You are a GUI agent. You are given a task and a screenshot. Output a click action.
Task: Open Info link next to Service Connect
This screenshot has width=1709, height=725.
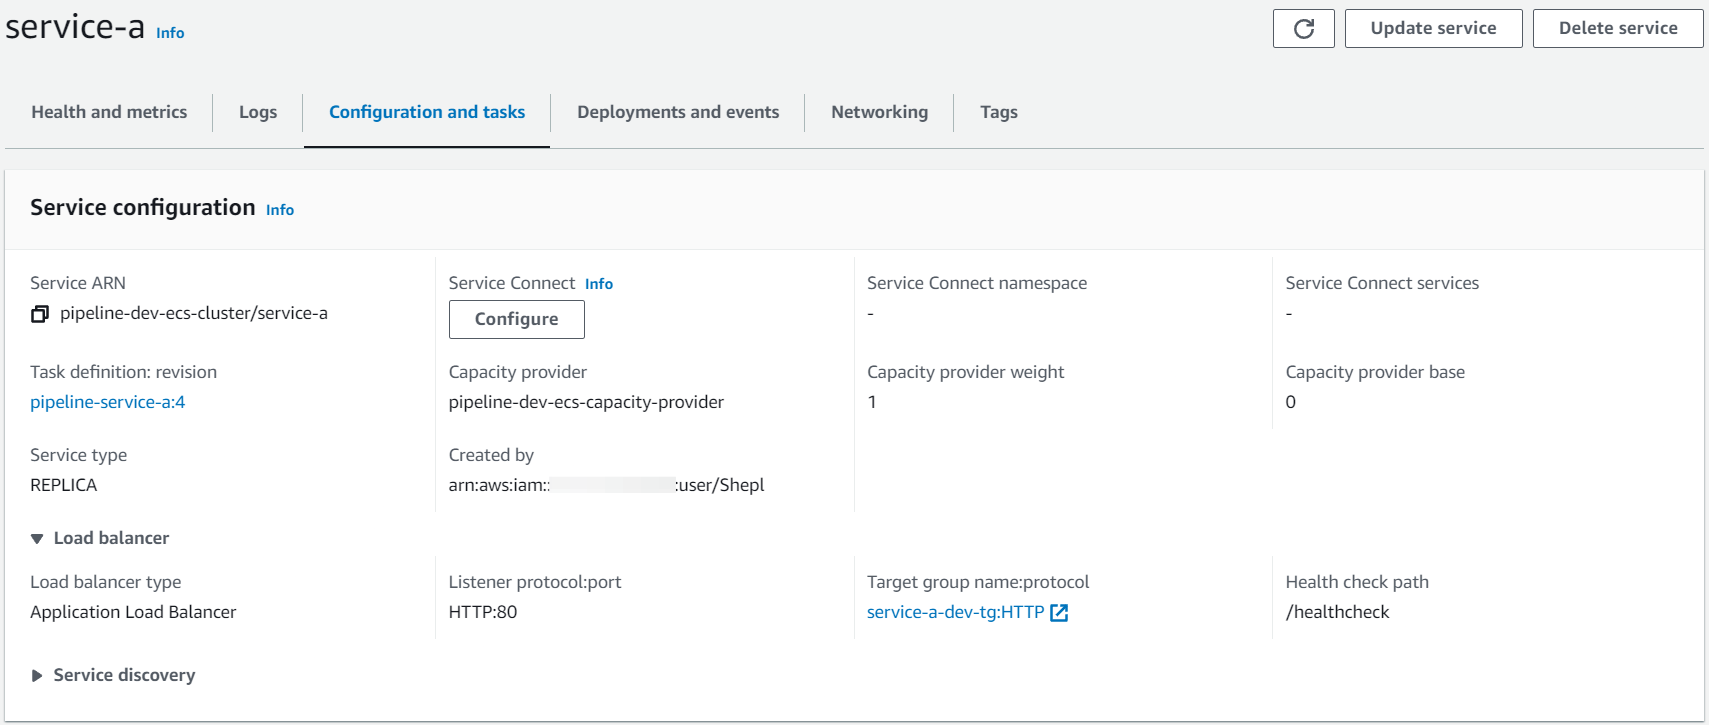point(599,284)
